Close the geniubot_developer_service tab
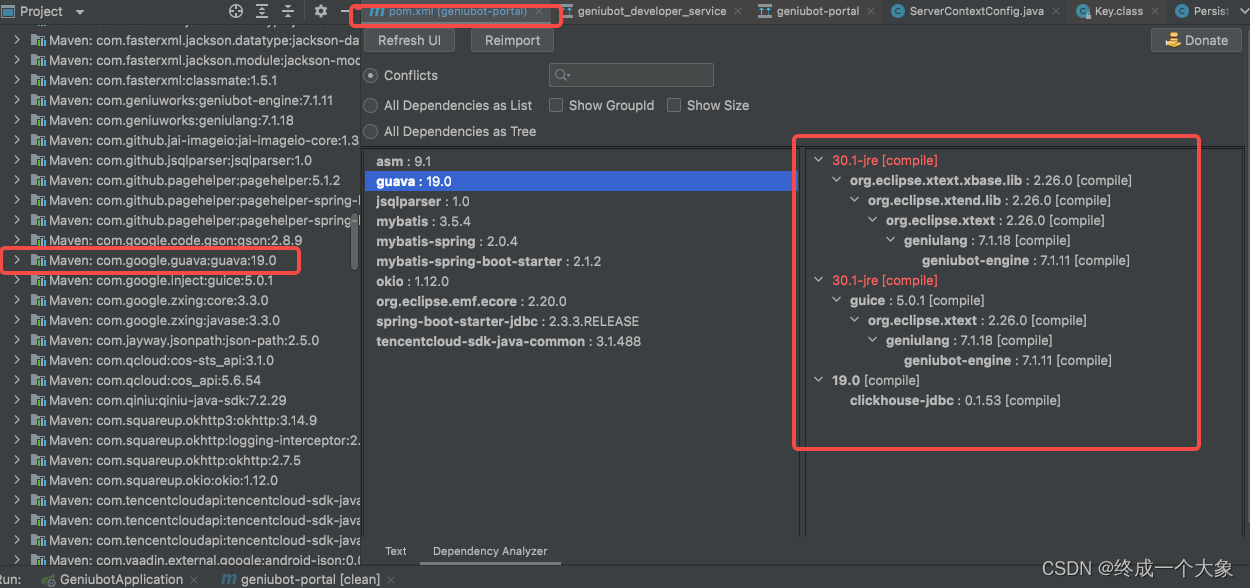Viewport: 1250px width, 588px height. [x=736, y=12]
